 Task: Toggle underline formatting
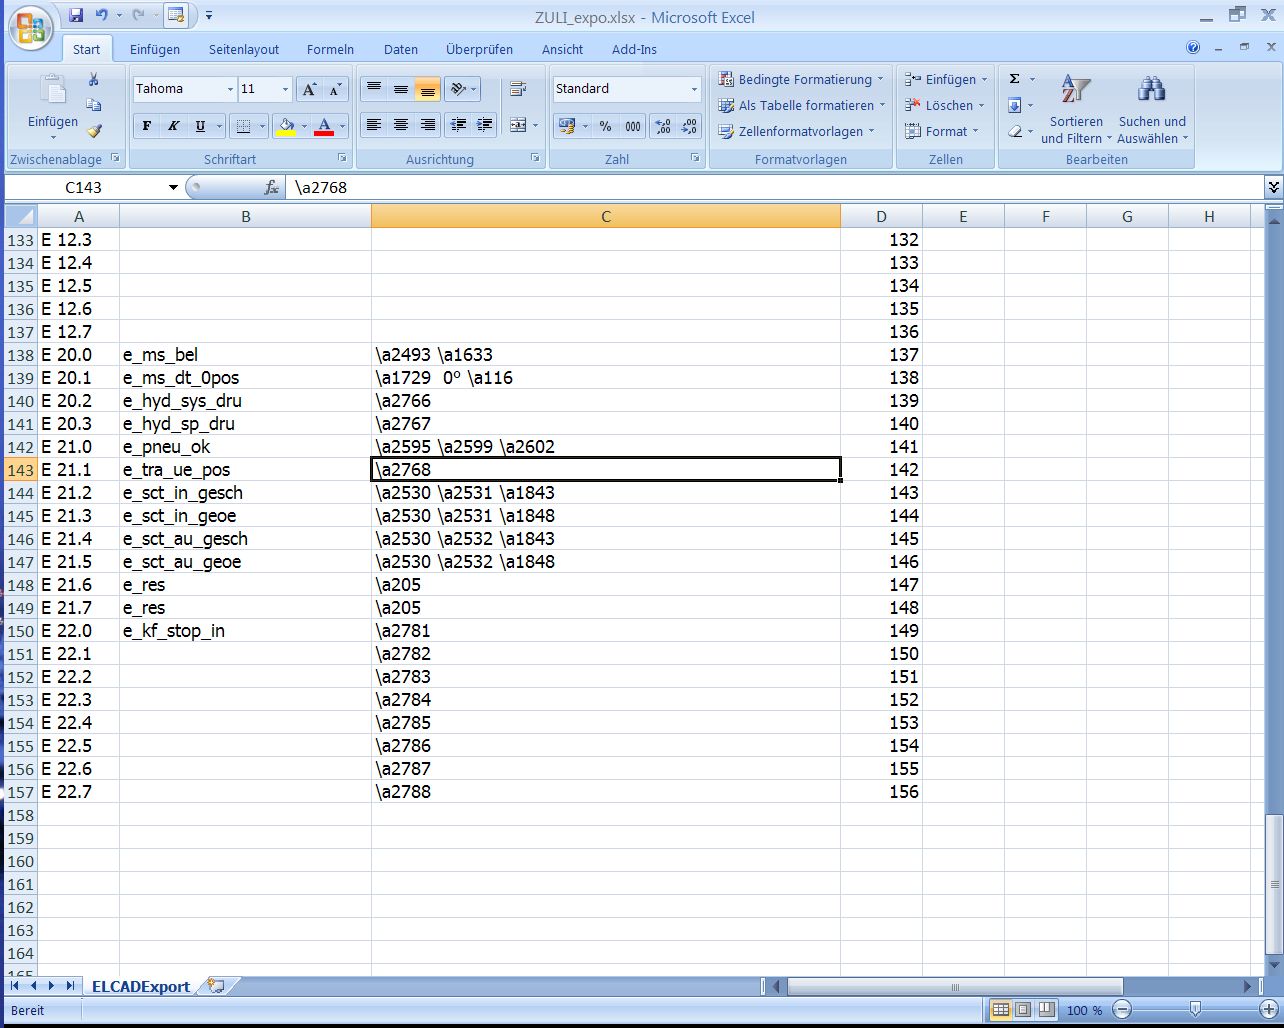pos(200,126)
